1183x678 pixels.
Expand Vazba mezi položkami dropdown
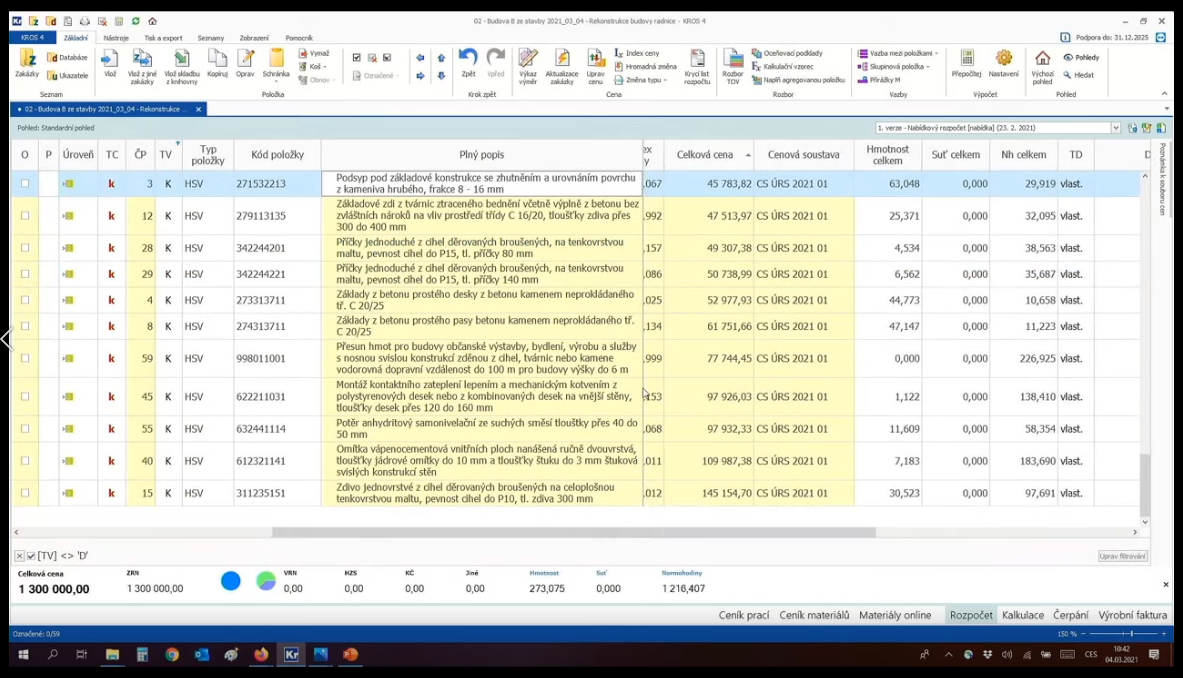(x=936, y=54)
